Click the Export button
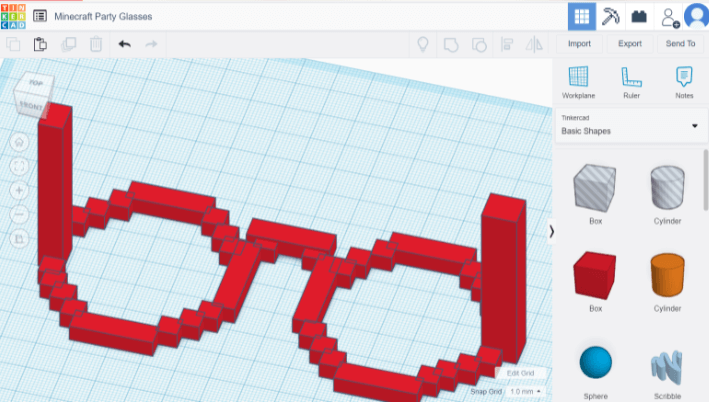Viewport: 709px width, 402px height. (x=630, y=44)
